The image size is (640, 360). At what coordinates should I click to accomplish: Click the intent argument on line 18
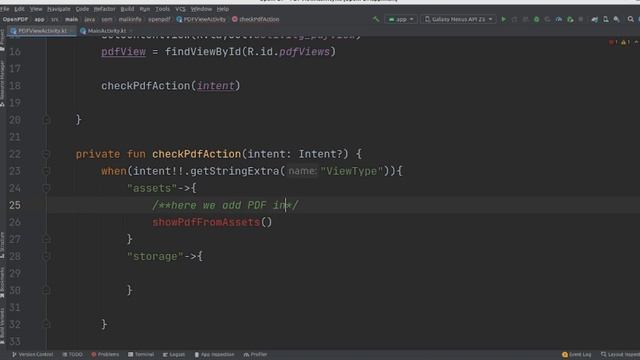216,86
